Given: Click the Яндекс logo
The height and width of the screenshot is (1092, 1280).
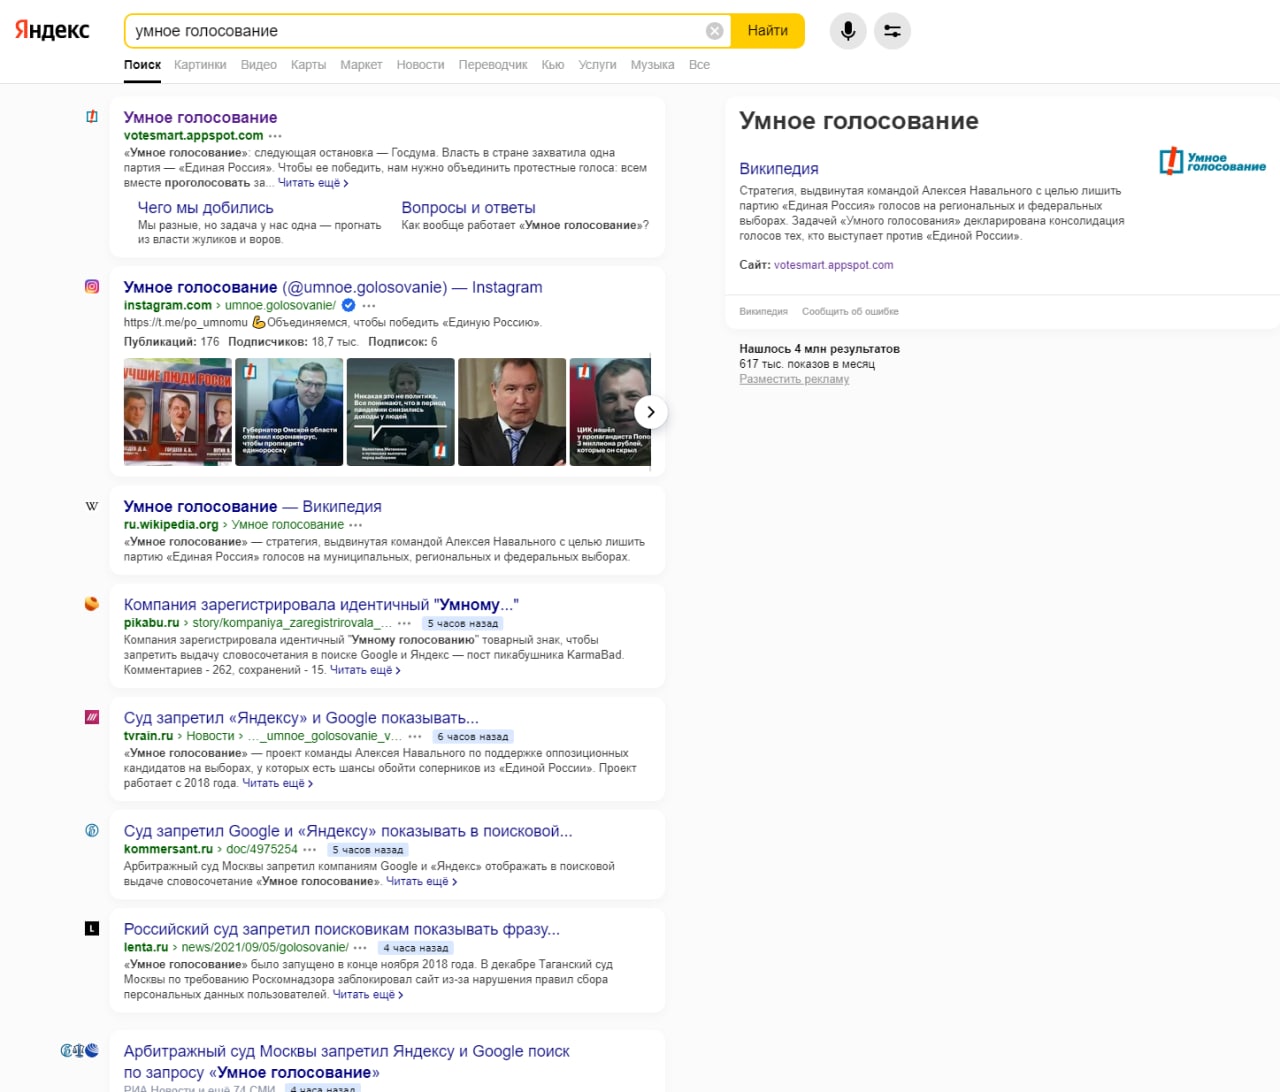Looking at the screenshot, I should point(52,30).
